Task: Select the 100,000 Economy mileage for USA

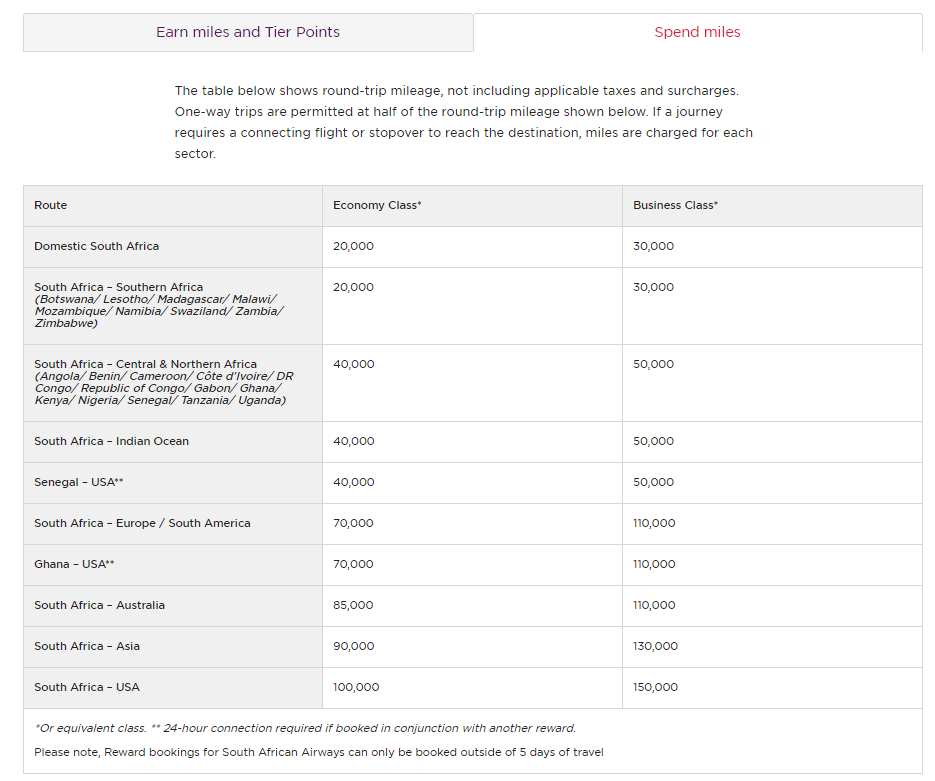Action: pos(356,687)
